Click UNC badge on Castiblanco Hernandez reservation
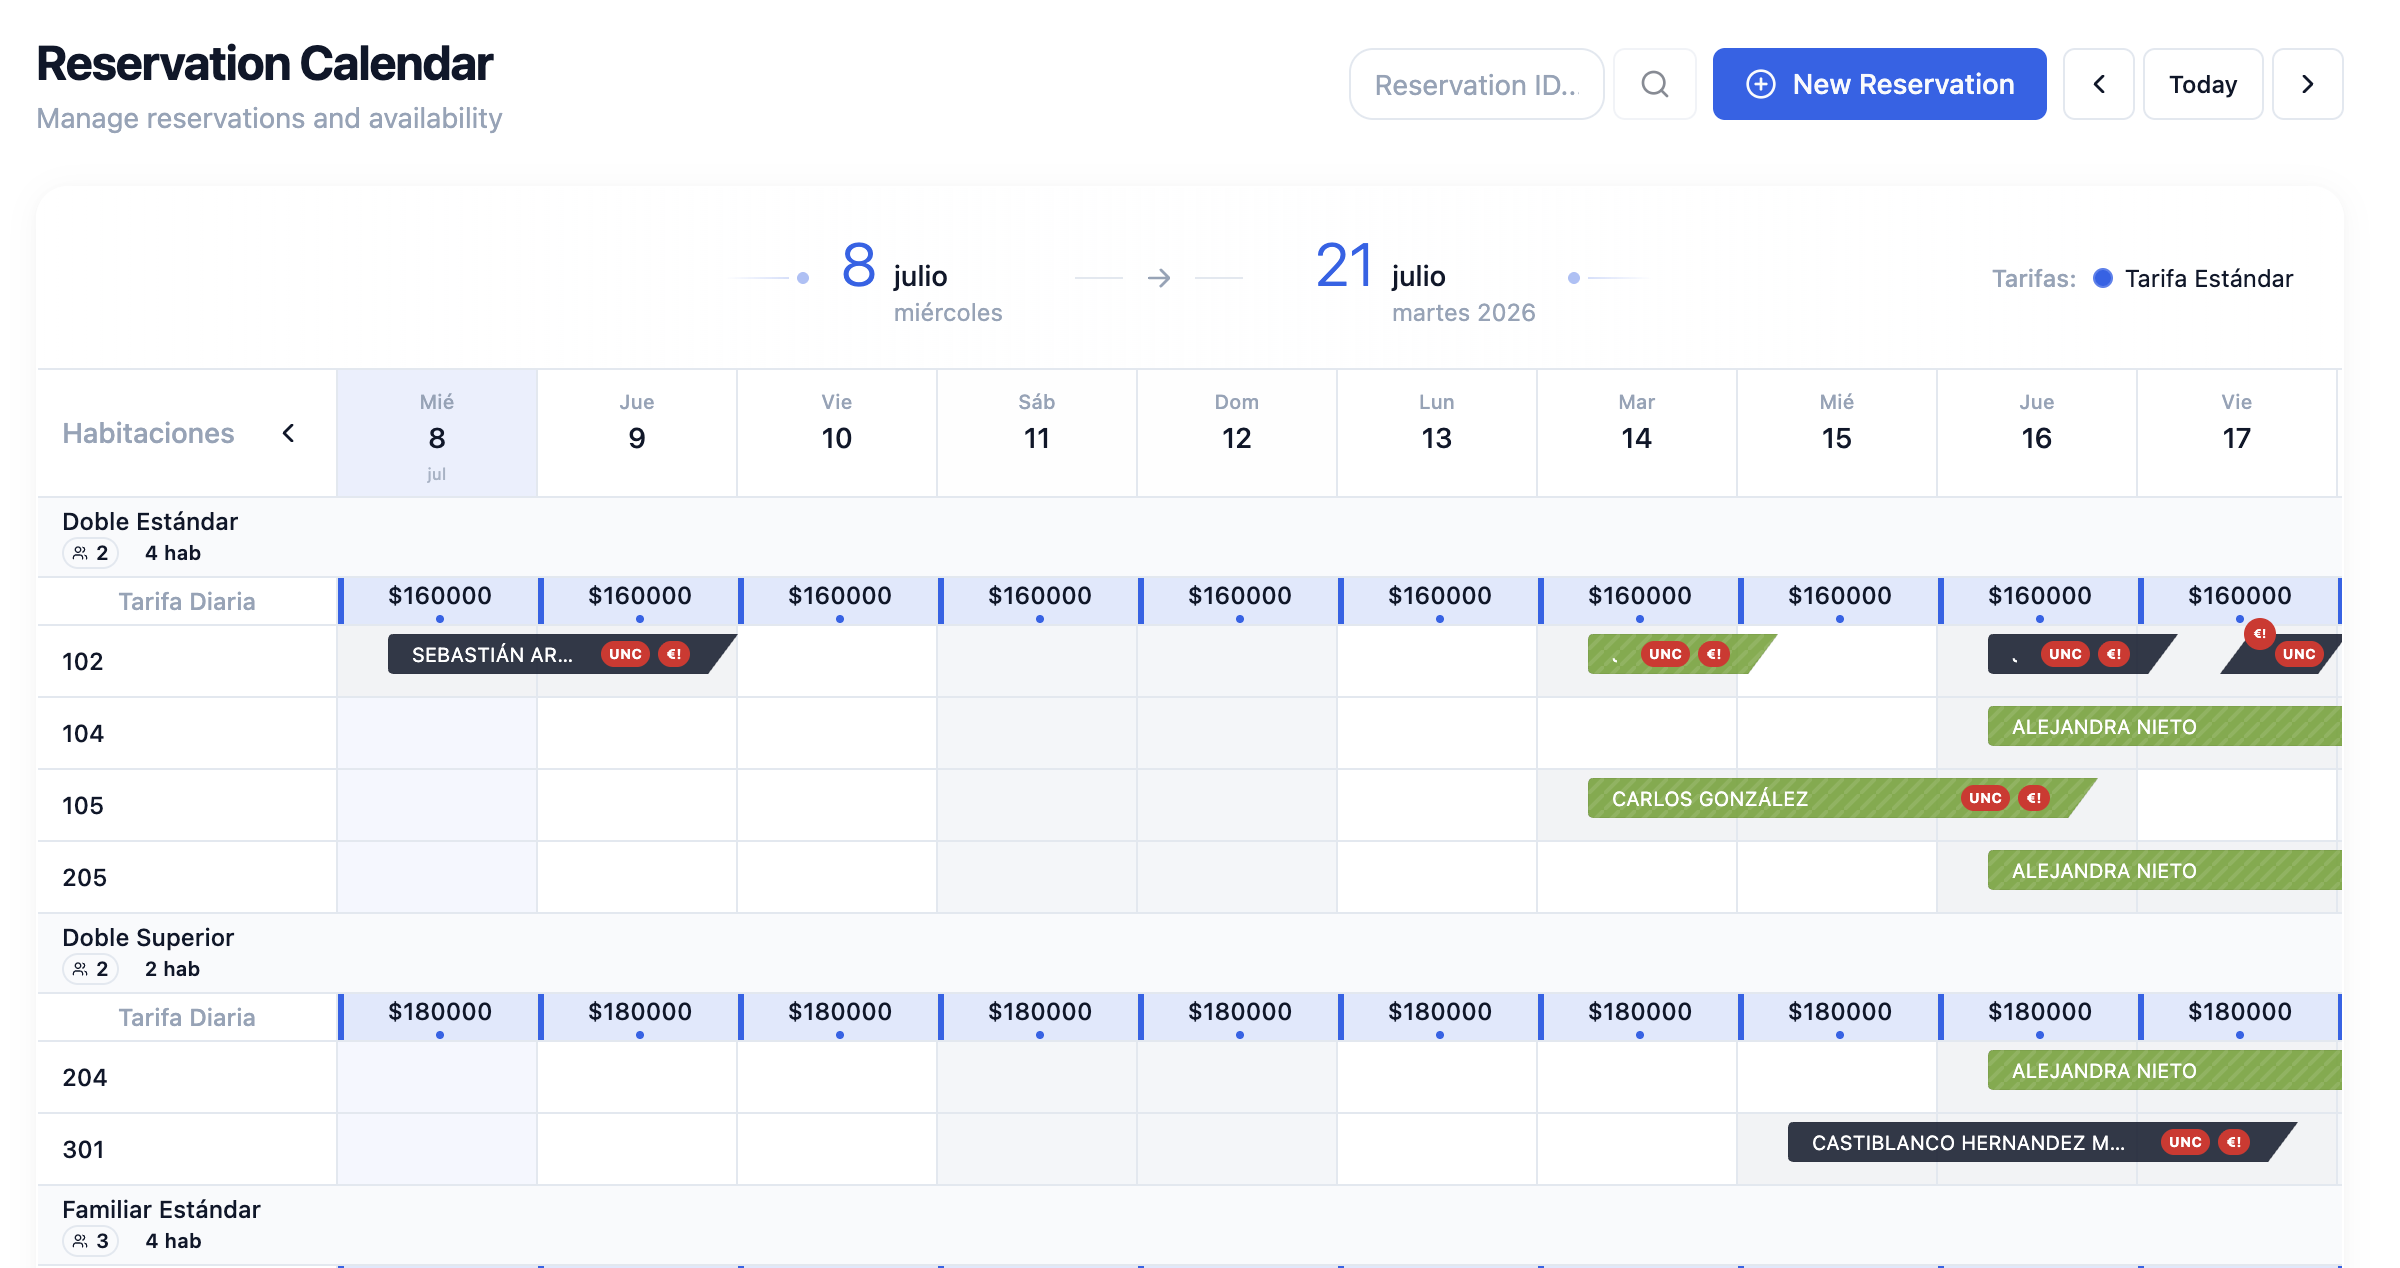Image resolution: width=2400 pixels, height=1268 pixels. click(x=2185, y=1142)
